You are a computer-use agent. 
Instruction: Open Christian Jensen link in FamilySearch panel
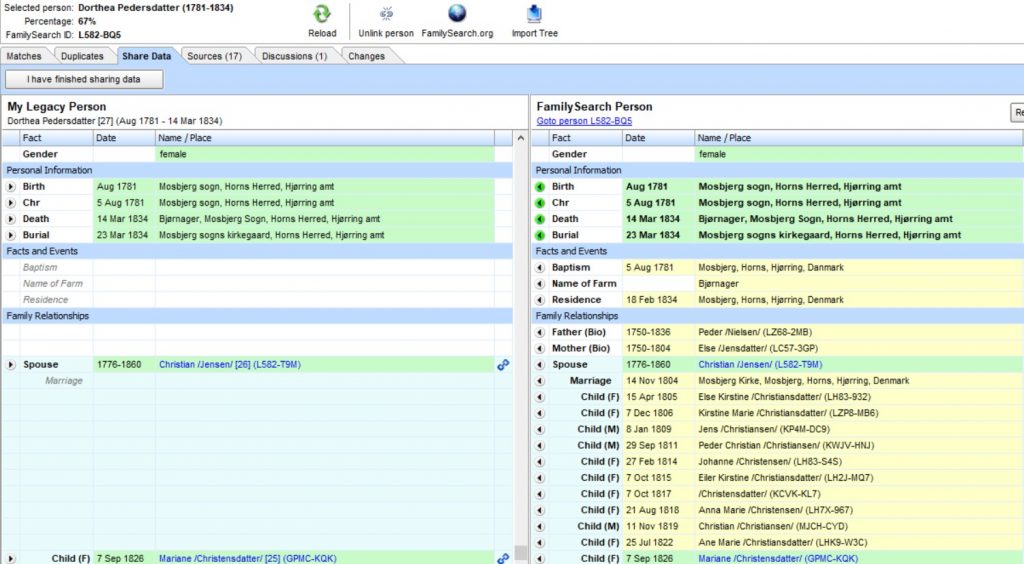[760, 365]
